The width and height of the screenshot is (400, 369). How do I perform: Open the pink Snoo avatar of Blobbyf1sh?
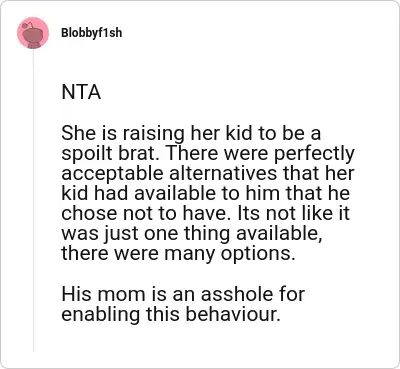click(33, 33)
